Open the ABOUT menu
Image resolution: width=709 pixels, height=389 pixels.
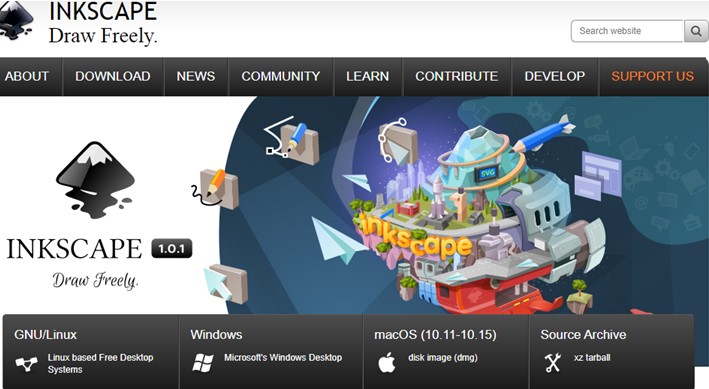click(27, 76)
